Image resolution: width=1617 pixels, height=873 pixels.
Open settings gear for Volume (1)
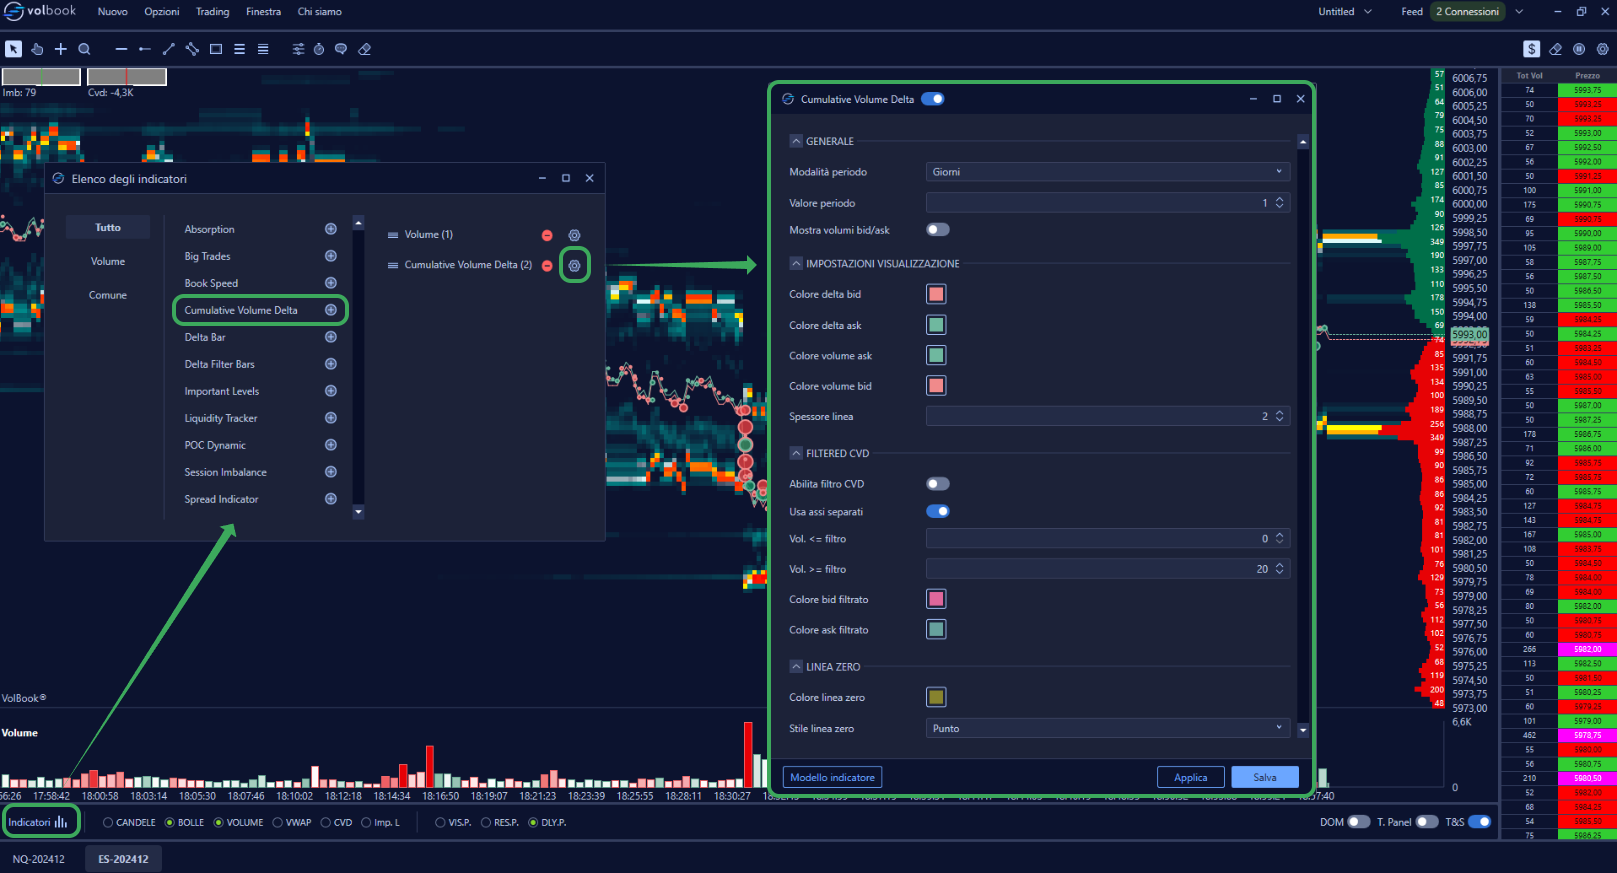click(x=575, y=235)
